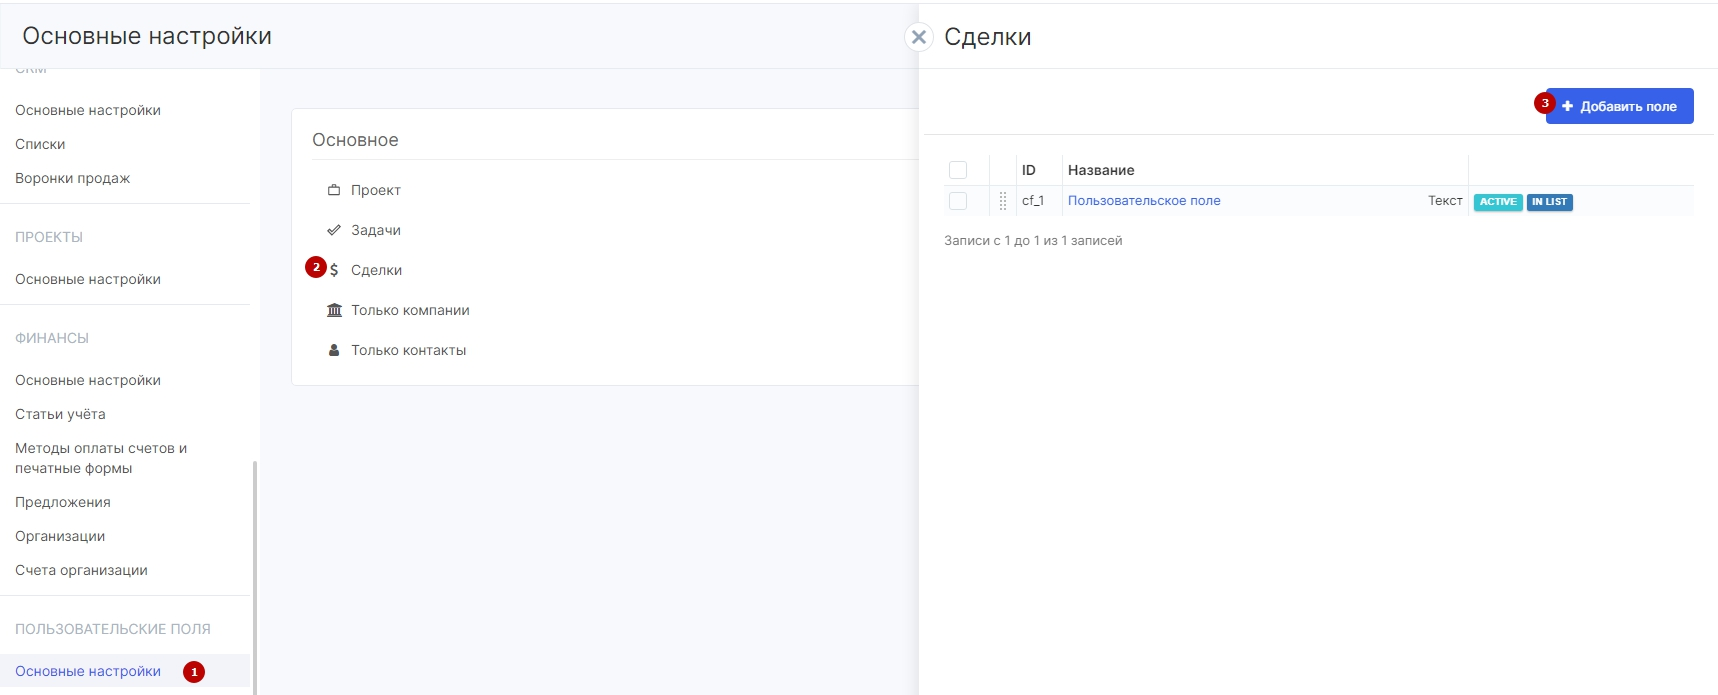Viewport: 1718px width, 695px height.
Task: Tick the checkbox for row cf_1
Action: click(958, 201)
